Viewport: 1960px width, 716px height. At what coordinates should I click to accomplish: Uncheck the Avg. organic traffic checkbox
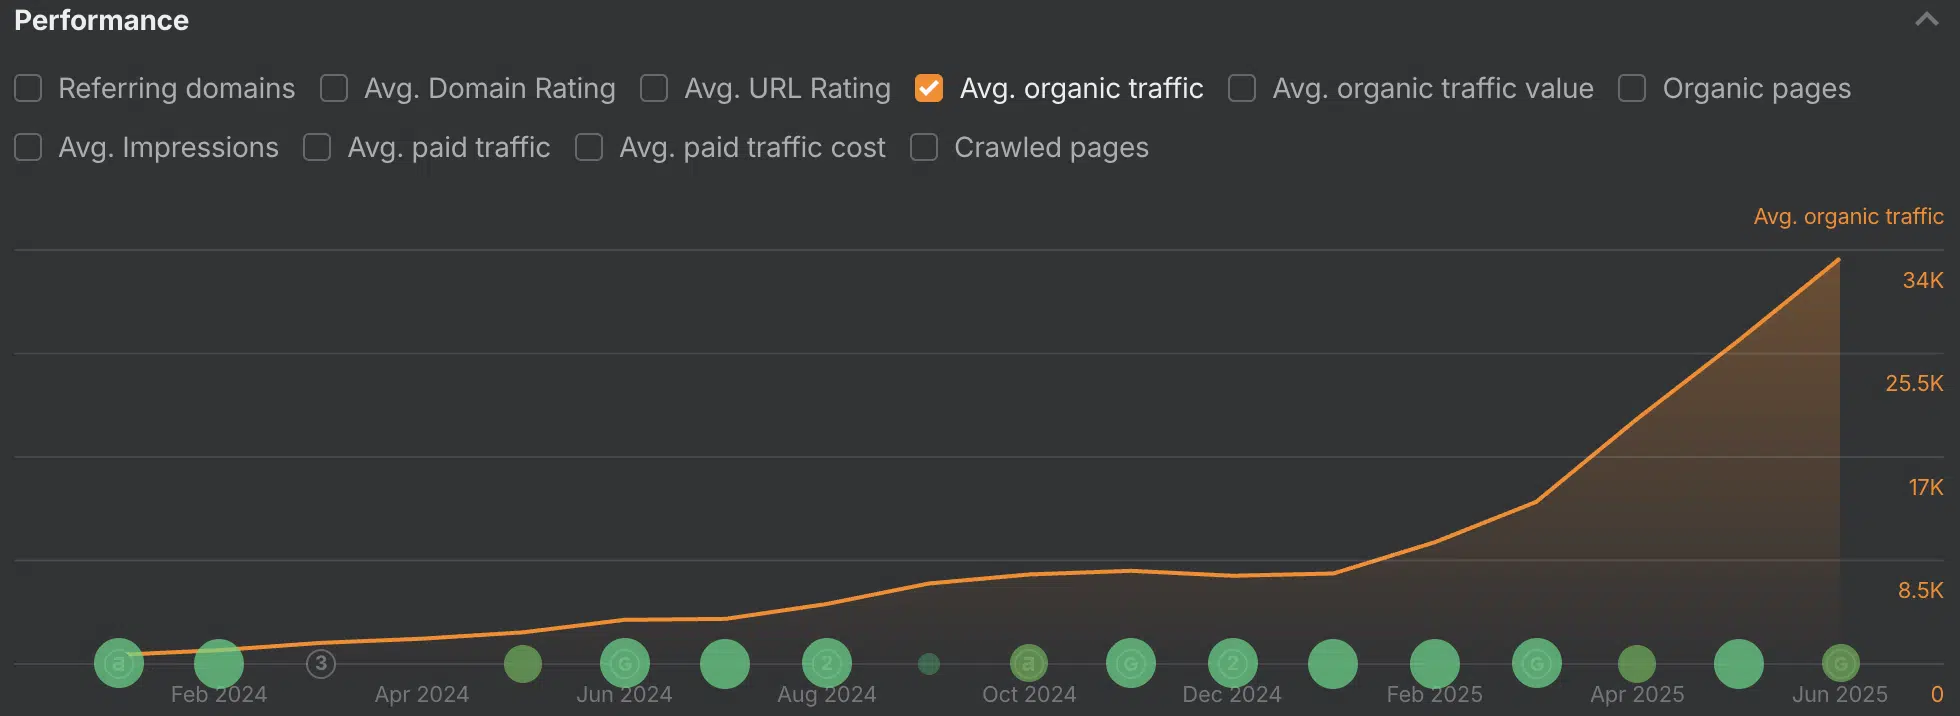pos(929,88)
